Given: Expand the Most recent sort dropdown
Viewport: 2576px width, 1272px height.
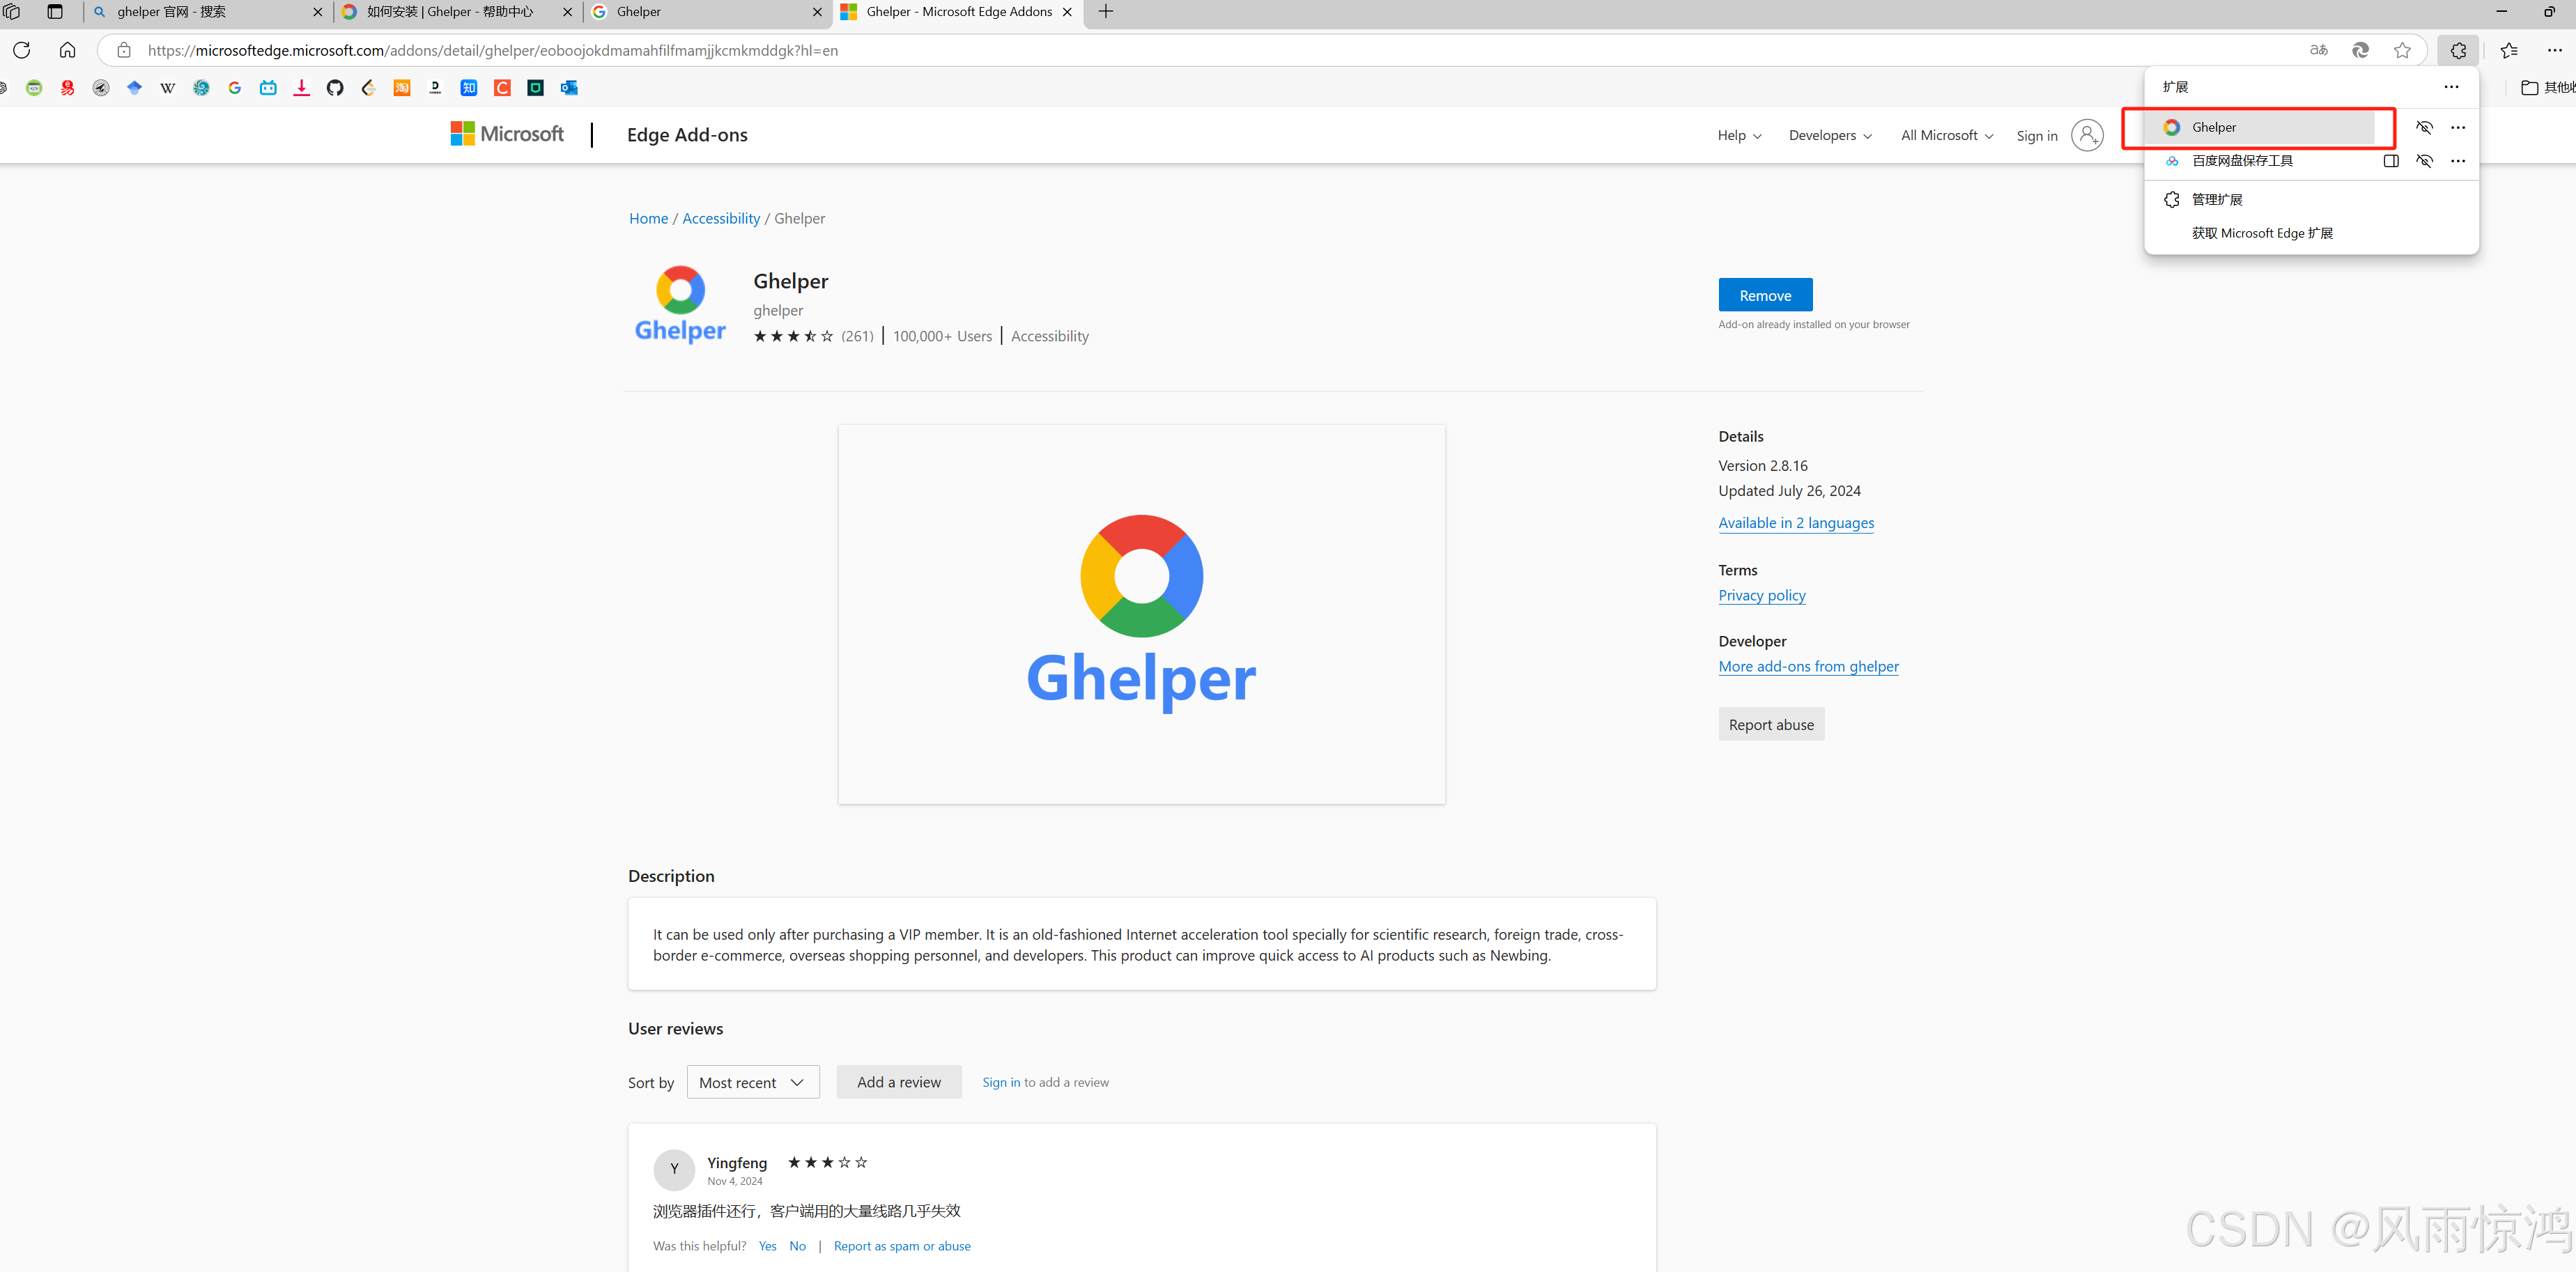Looking at the screenshot, I should coord(753,1082).
